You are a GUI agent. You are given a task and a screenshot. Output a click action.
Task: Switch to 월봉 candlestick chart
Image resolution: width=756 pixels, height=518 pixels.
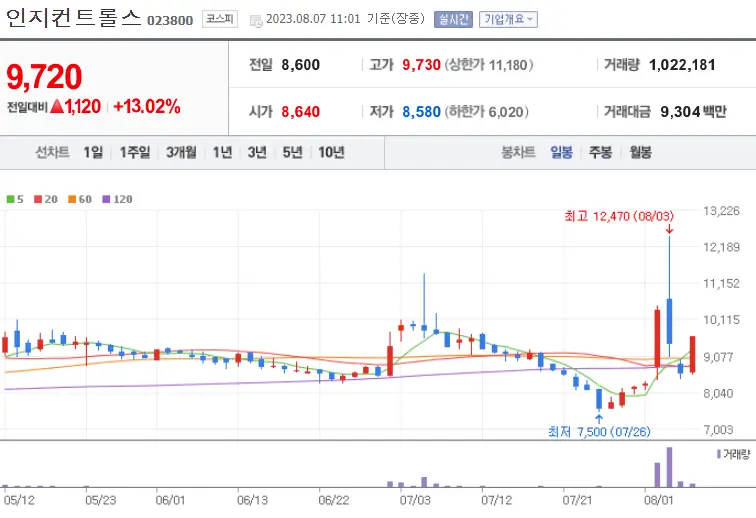(640, 152)
